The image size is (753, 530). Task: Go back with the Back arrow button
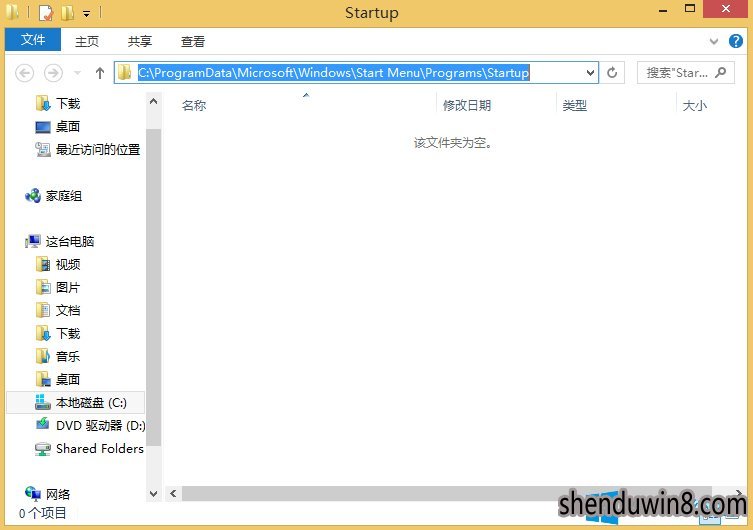tap(24, 73)
